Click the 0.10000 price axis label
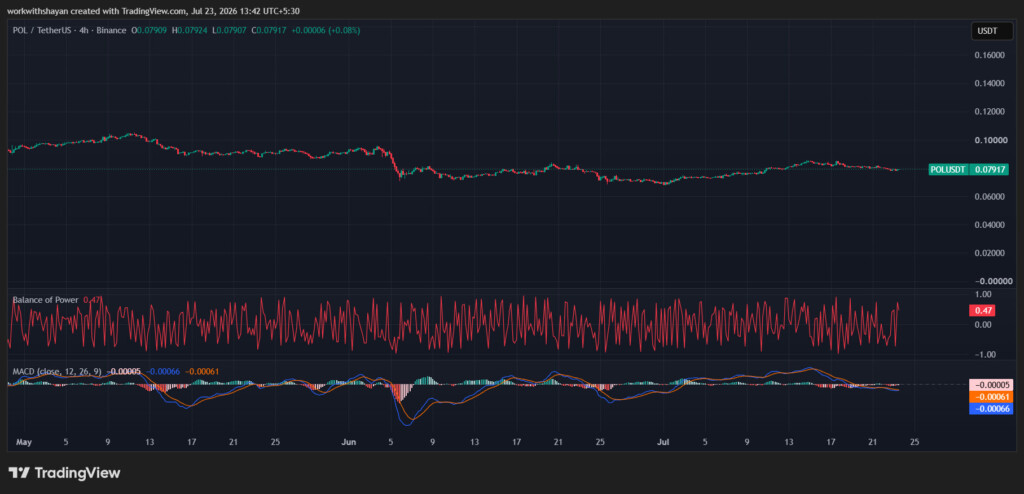This screenshot has width=1024, height=494. pos(989,140)
